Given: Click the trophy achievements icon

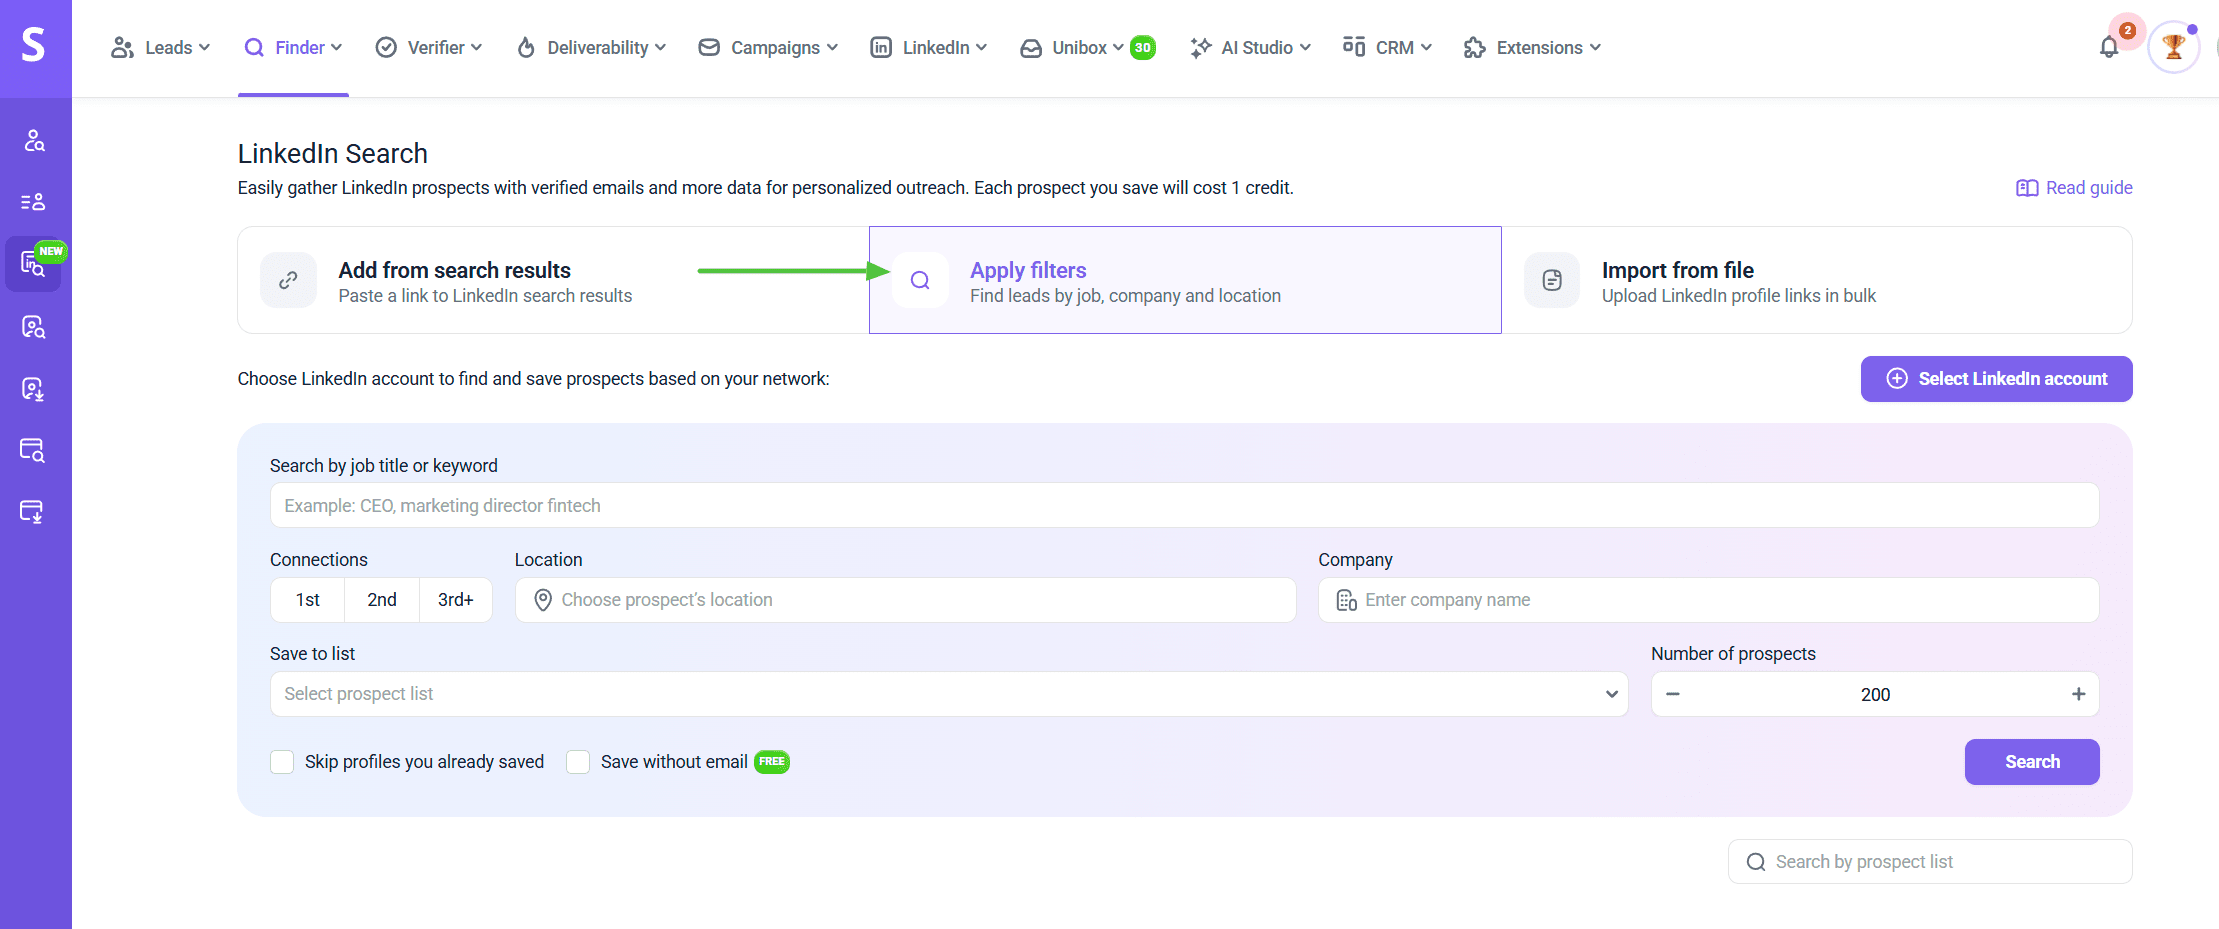Looking at the screenshot, I should point(2173,47).
